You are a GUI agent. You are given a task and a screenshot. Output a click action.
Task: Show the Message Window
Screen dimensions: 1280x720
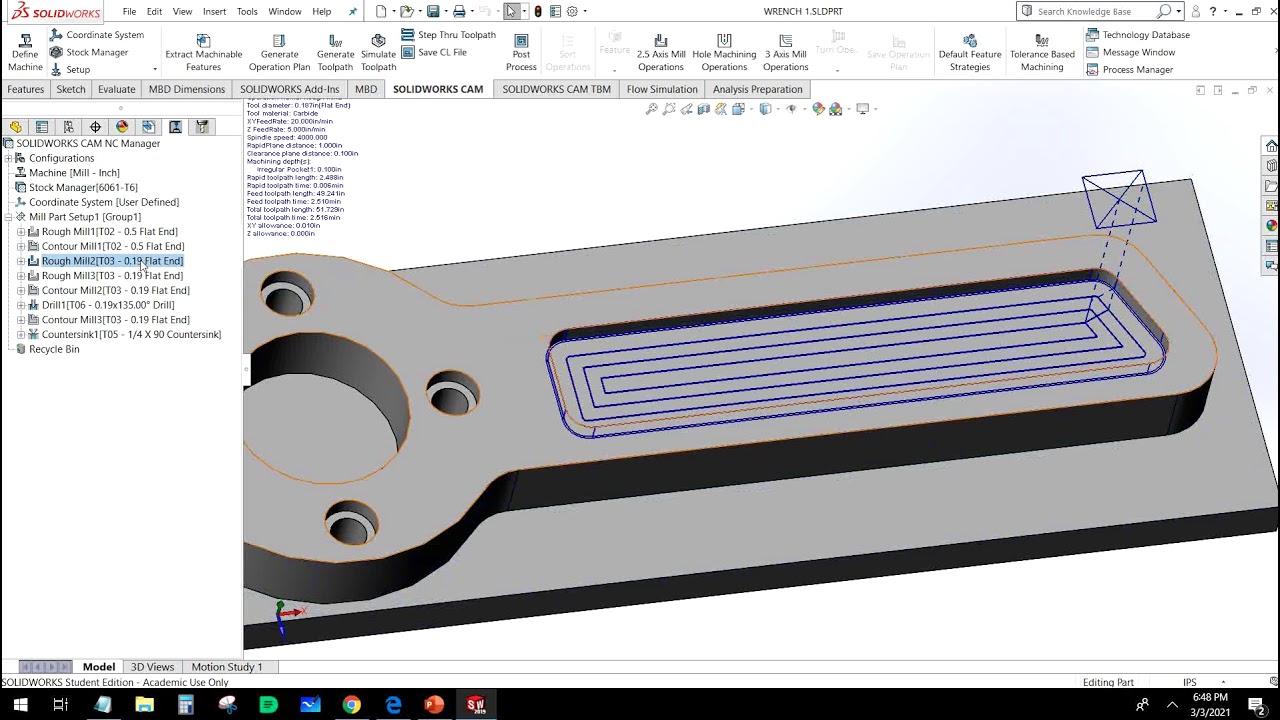tap(1130, 52)
